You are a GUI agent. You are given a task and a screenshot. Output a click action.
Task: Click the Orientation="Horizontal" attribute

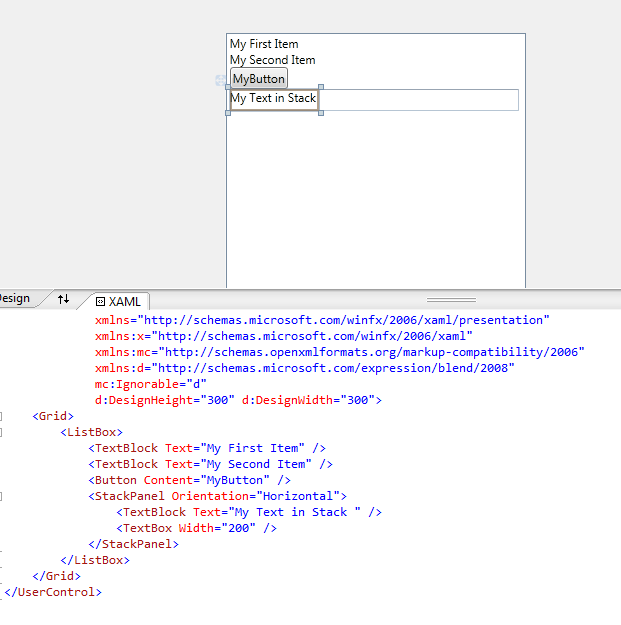[255, 496]
